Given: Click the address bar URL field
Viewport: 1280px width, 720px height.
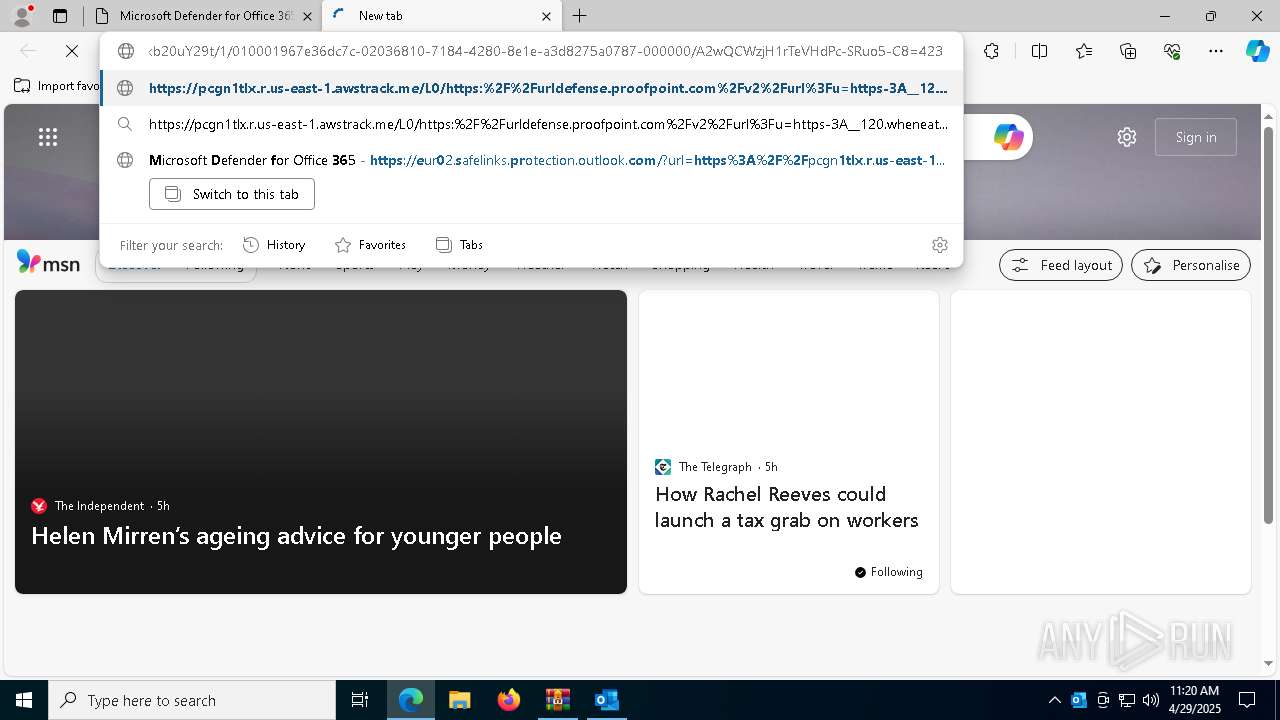Looking at the screenshot, I should [545, 51].
